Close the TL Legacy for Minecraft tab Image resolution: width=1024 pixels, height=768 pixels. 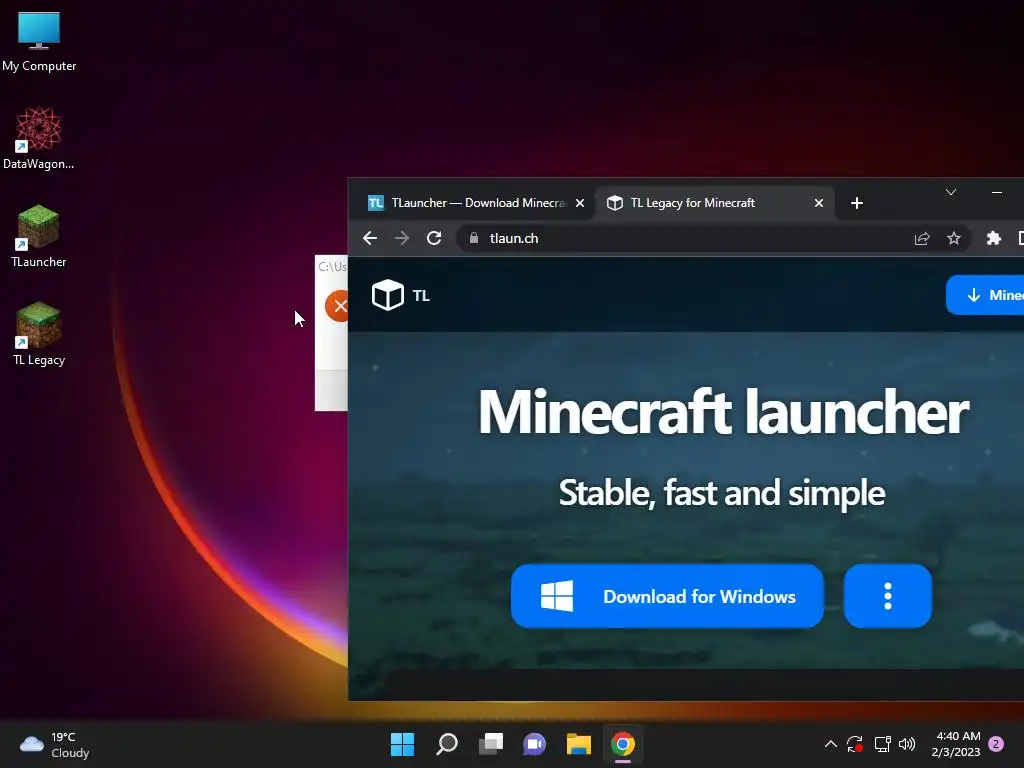pyautogui.click(x=819, y=203)
